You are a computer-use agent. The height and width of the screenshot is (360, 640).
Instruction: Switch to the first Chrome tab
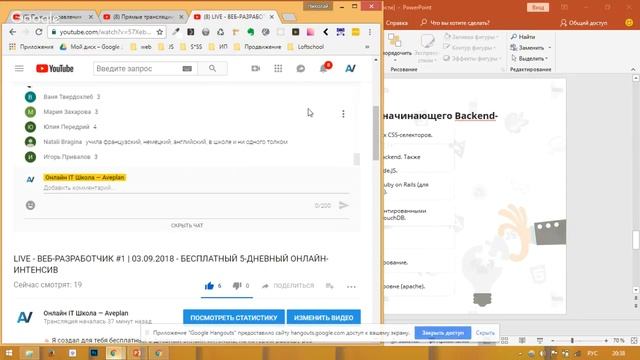click(x=52, y=17)
